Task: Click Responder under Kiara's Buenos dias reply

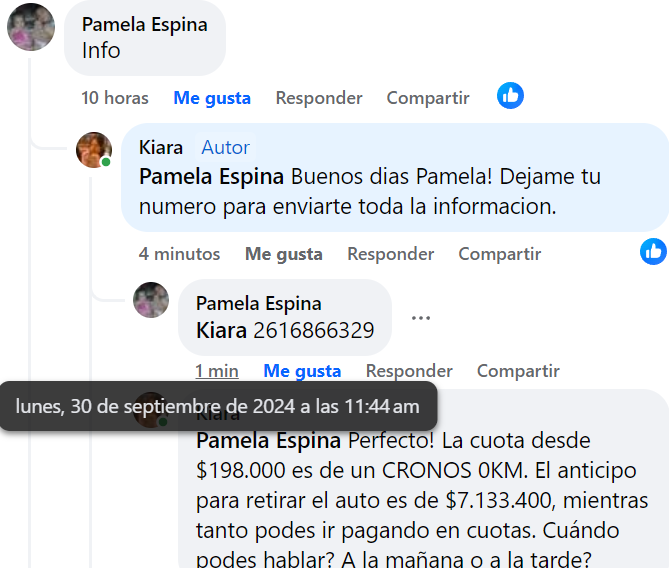Action: [391, 254]
